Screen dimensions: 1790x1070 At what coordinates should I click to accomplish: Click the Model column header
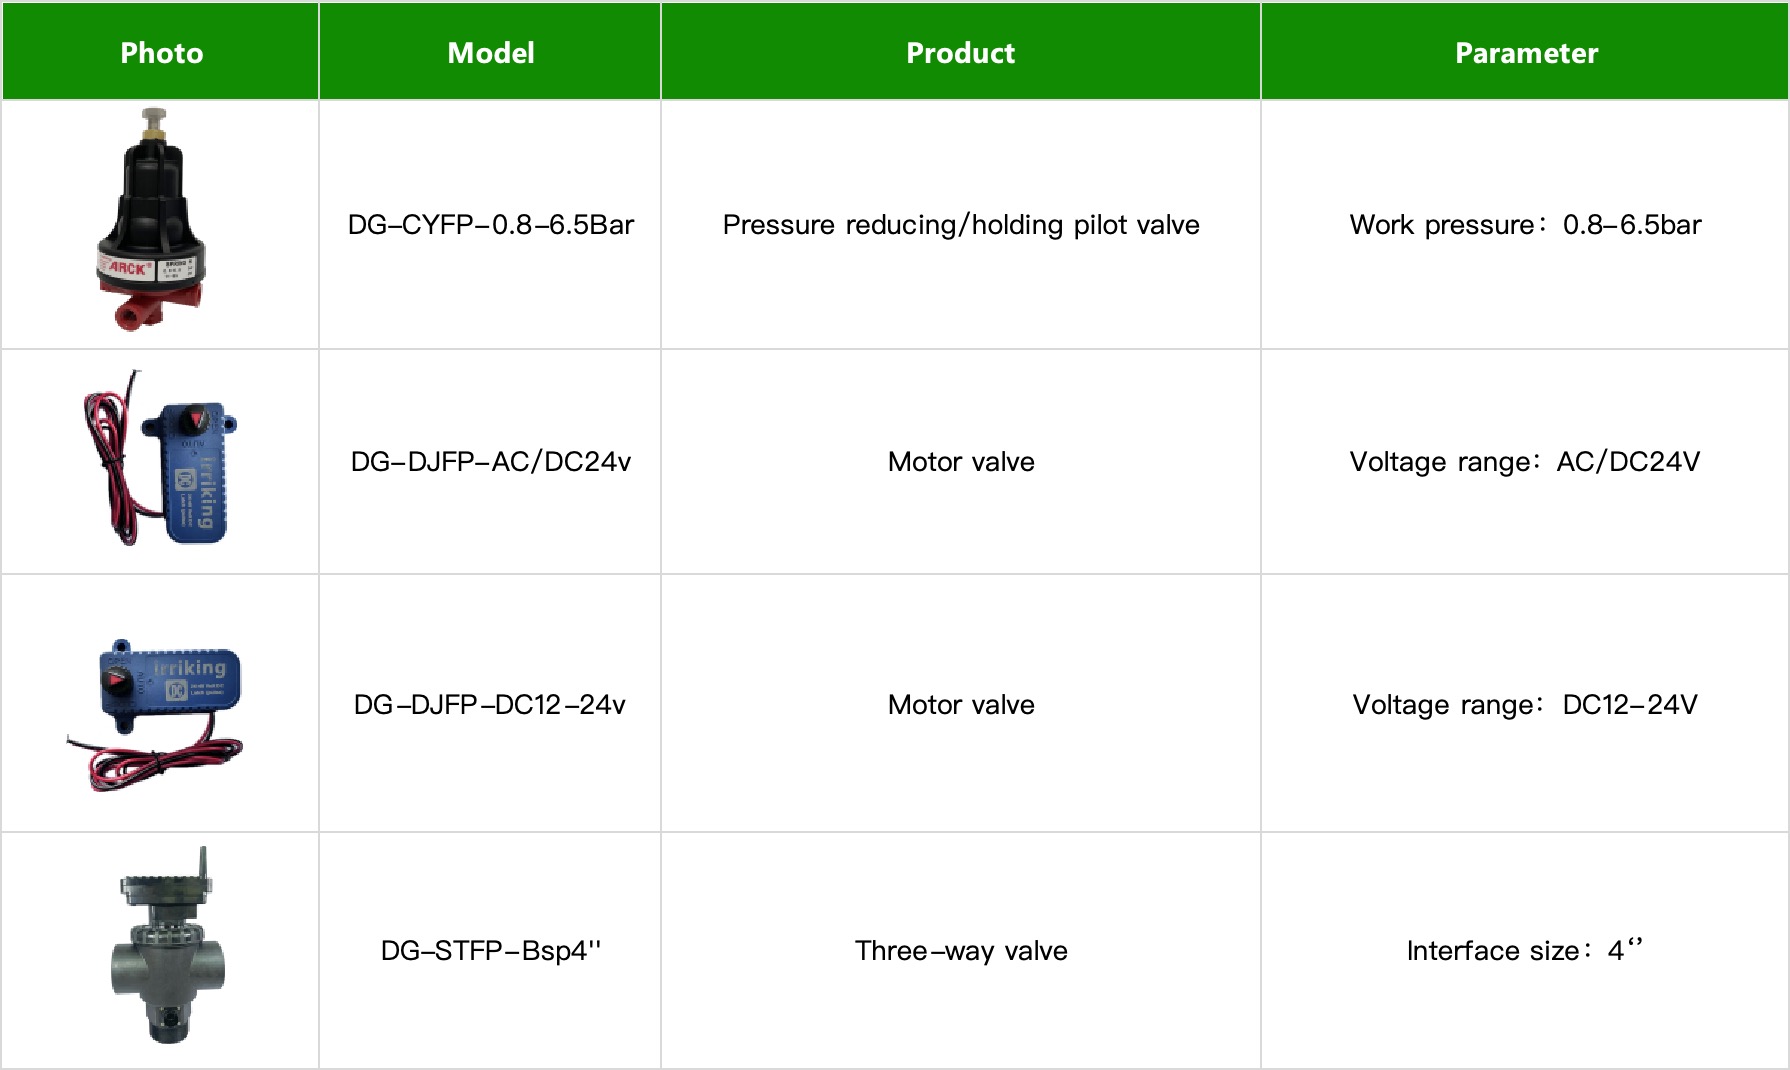pos(491,53)
